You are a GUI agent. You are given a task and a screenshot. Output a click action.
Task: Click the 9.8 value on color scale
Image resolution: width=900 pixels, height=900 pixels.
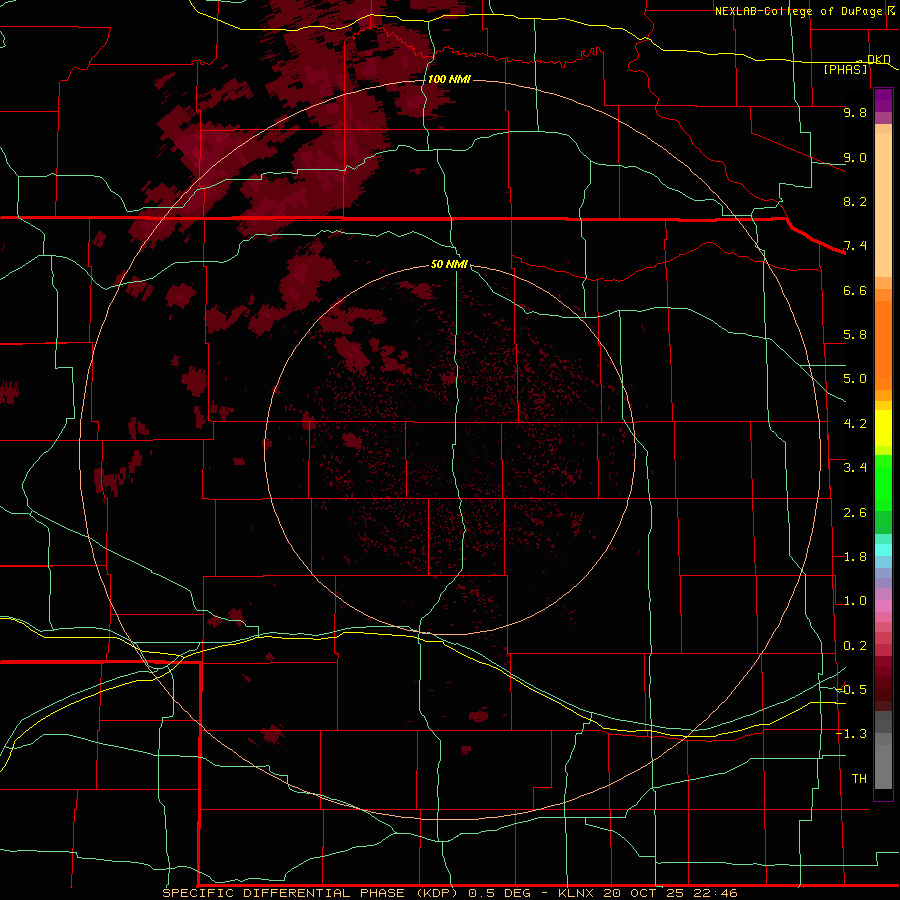click(855, 112)
